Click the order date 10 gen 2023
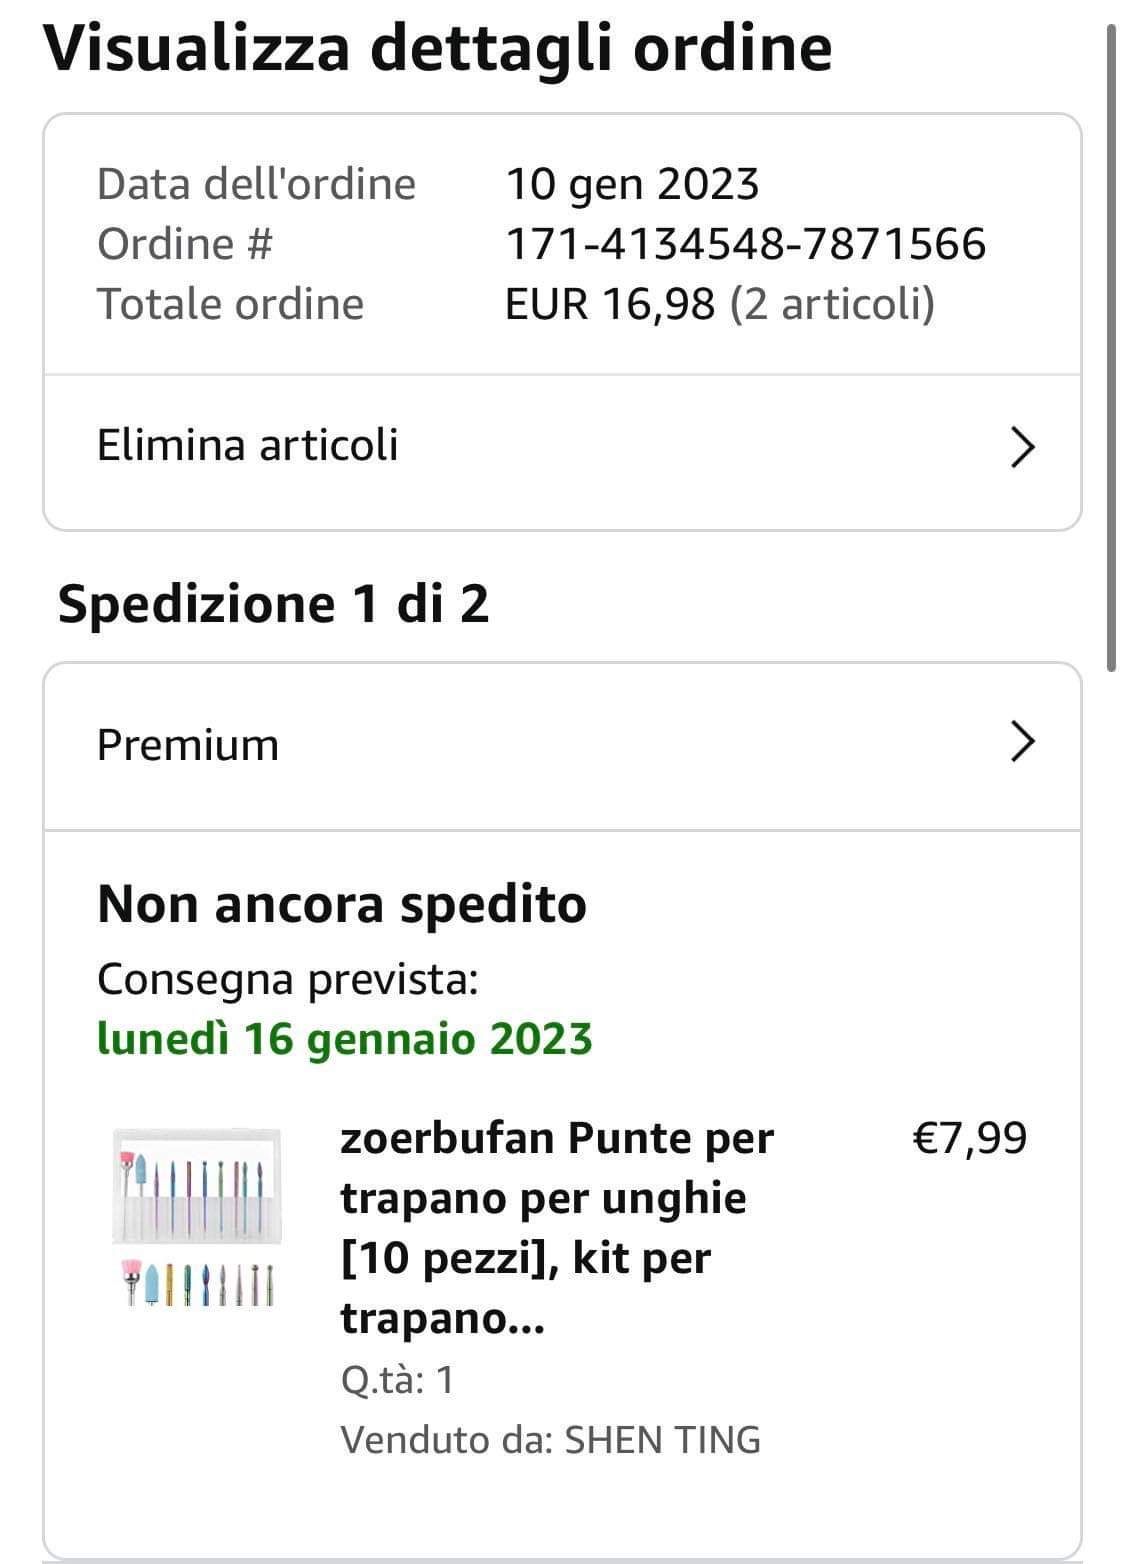The height and width of the screenshot is (1564, 1125). (632, 184)
